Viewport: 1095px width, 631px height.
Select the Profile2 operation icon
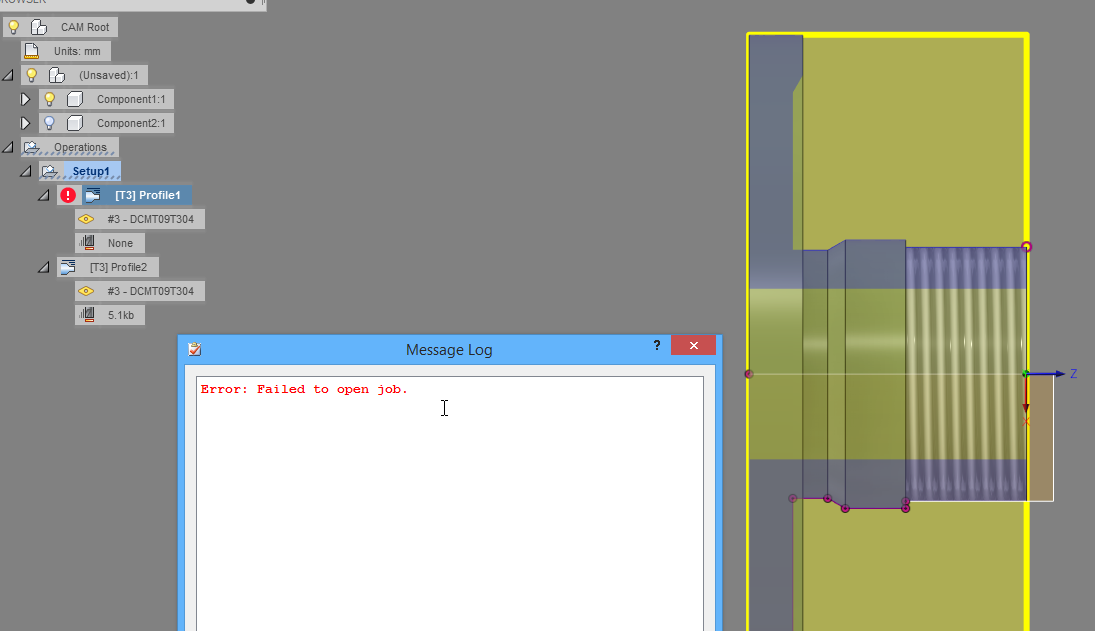[67, 266]
